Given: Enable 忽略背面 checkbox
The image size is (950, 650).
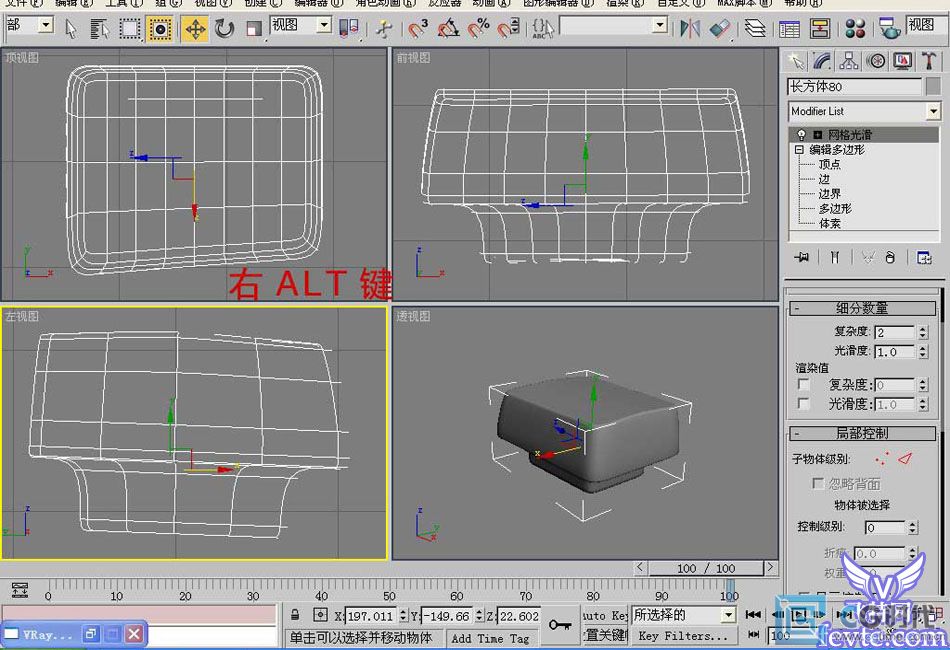Looking at the screenshot, I should click(x=817, y=483).
